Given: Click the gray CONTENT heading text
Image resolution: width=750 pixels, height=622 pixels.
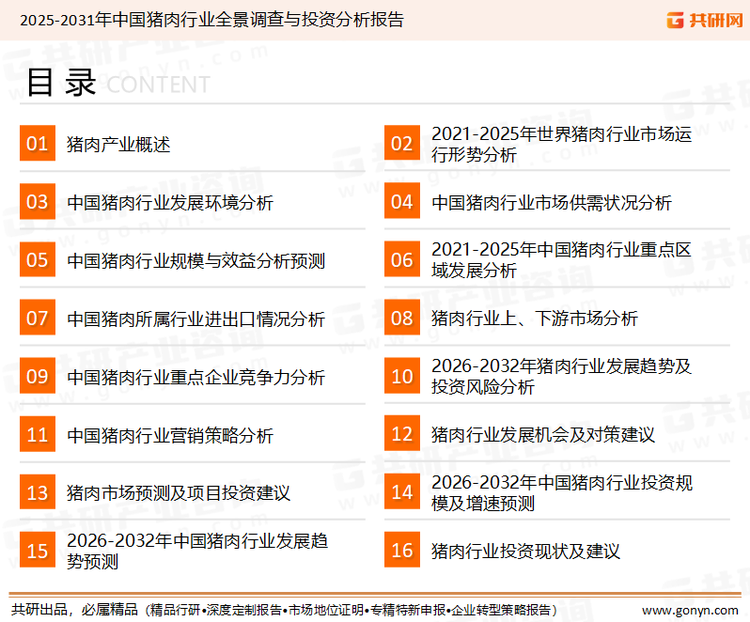Looking at the screenshot, I should pyautogui.click(x=158, y=85).
